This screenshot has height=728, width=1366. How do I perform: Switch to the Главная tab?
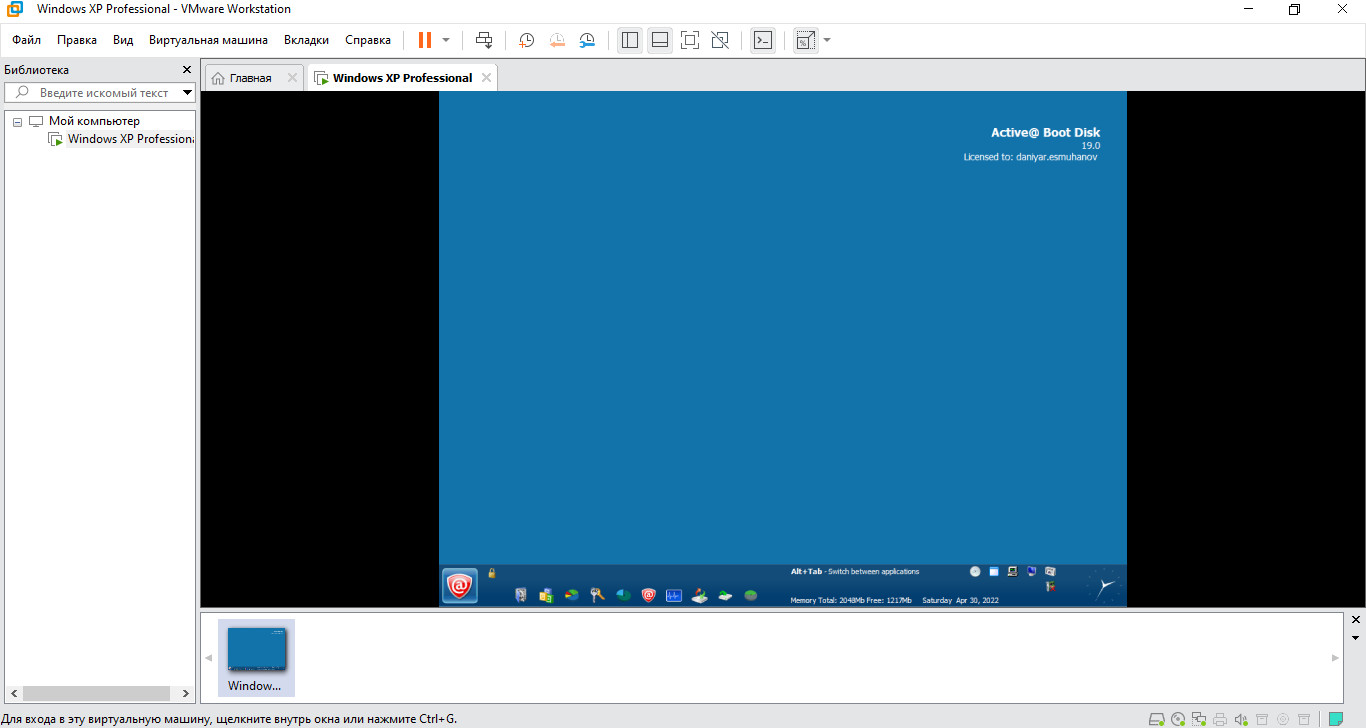[x=250, y=78]
